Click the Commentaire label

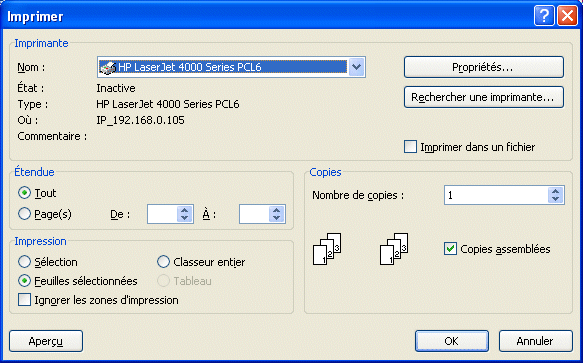(x=52, y=136)
